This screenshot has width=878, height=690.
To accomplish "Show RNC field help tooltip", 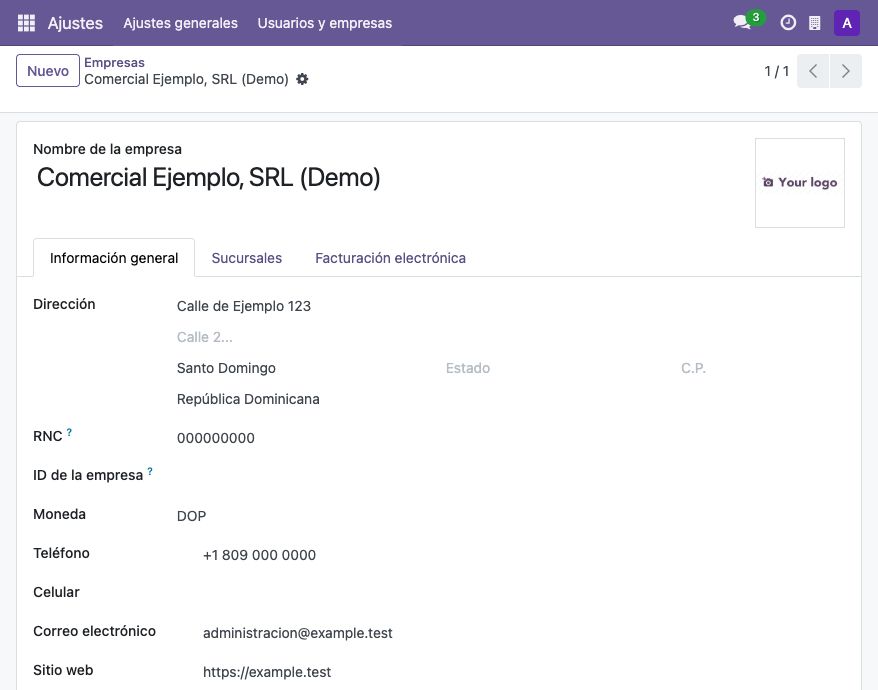I will [x=69, y=432].
